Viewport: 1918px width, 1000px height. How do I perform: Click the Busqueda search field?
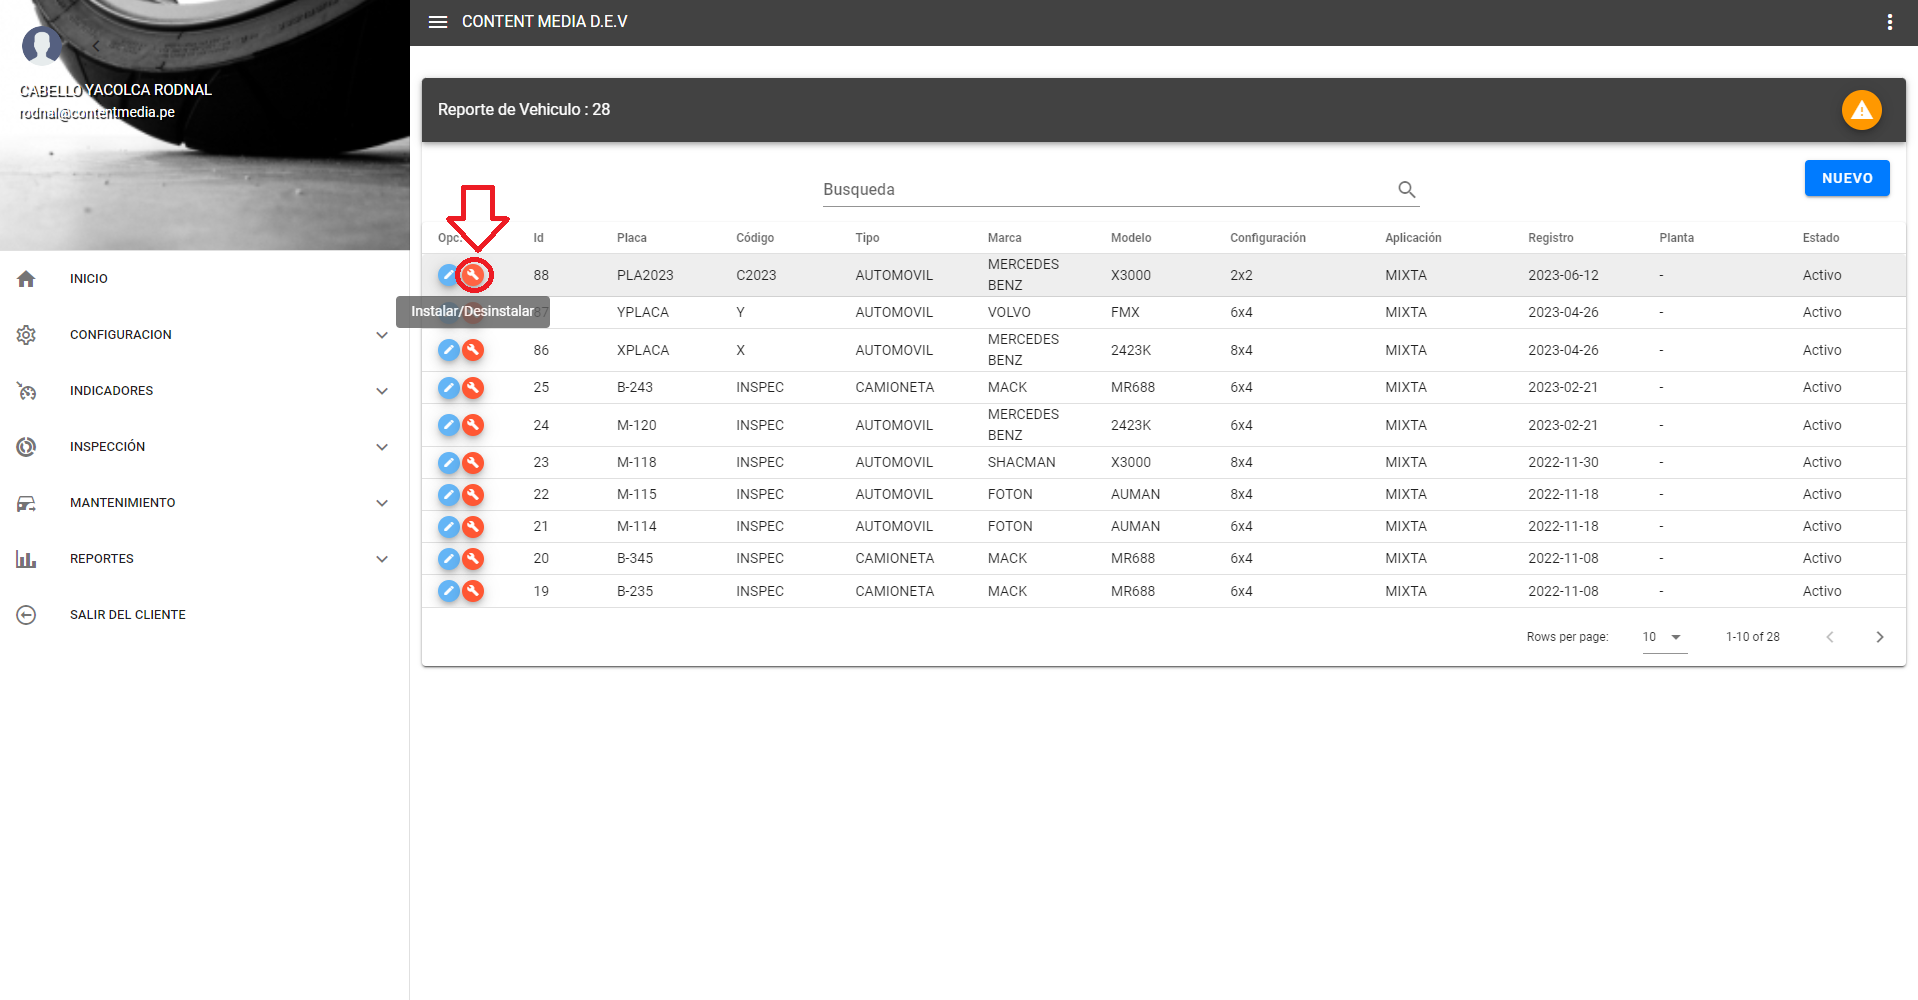point(1100,190)
